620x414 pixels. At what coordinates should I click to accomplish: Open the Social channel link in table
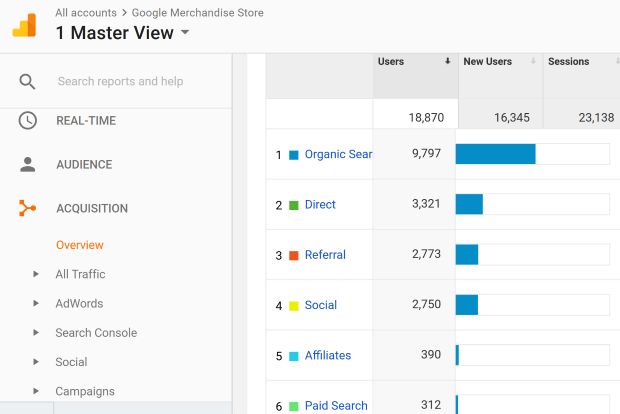pos(321,305)
